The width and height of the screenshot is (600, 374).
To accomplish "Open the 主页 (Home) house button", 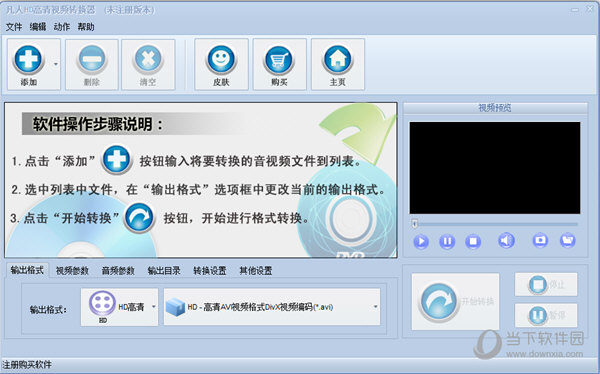I will (338, 64).
